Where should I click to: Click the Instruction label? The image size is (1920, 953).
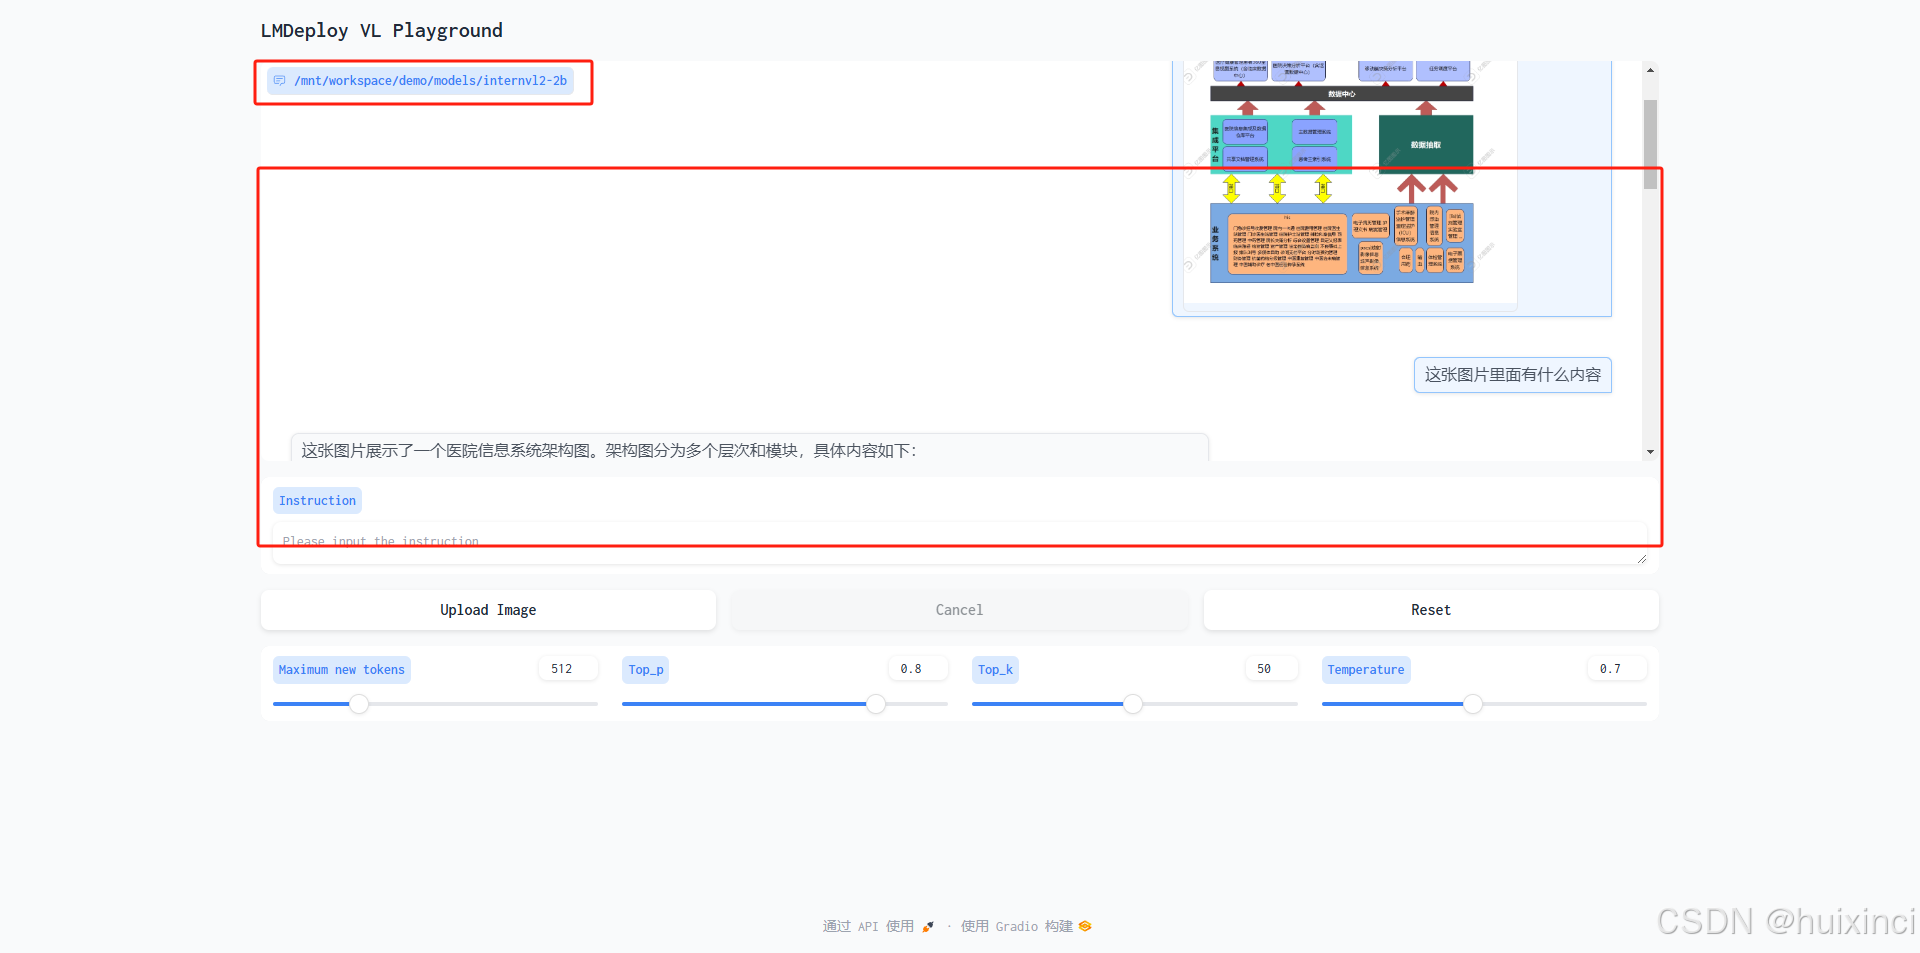coord(317,501)
